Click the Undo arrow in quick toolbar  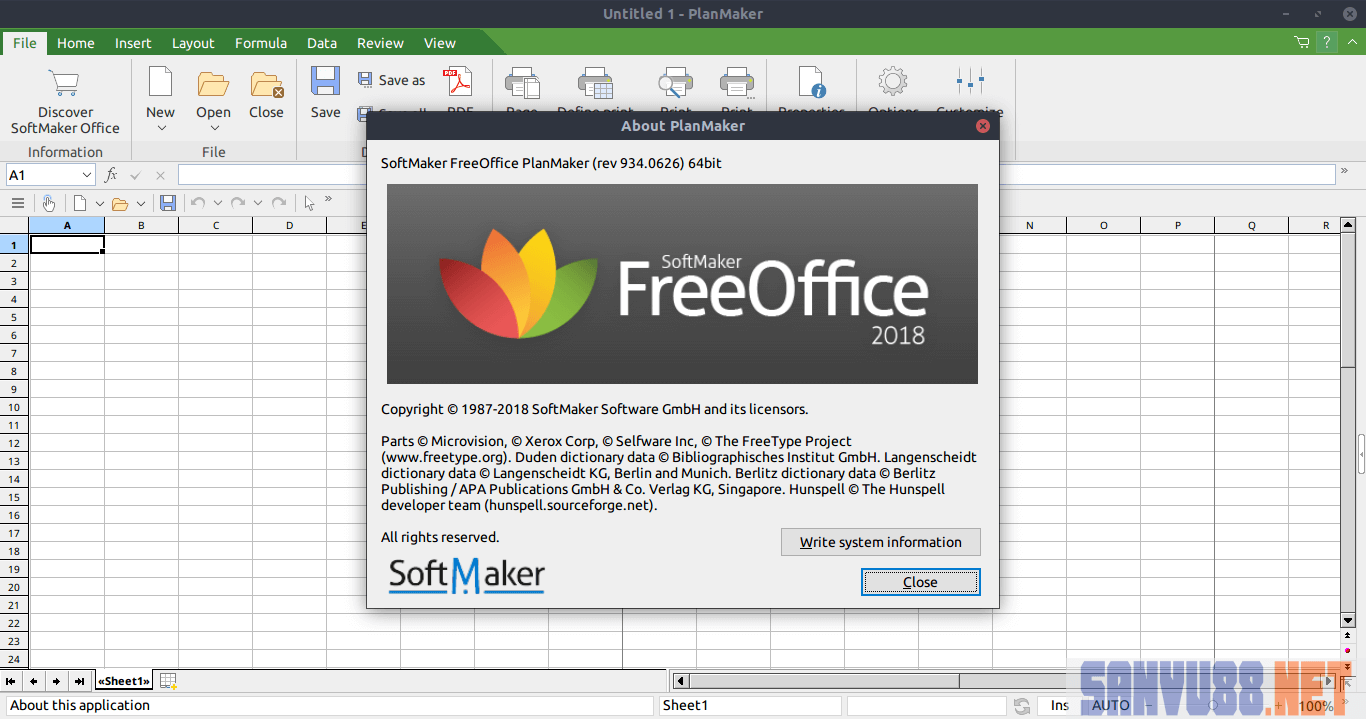point(198,203)
